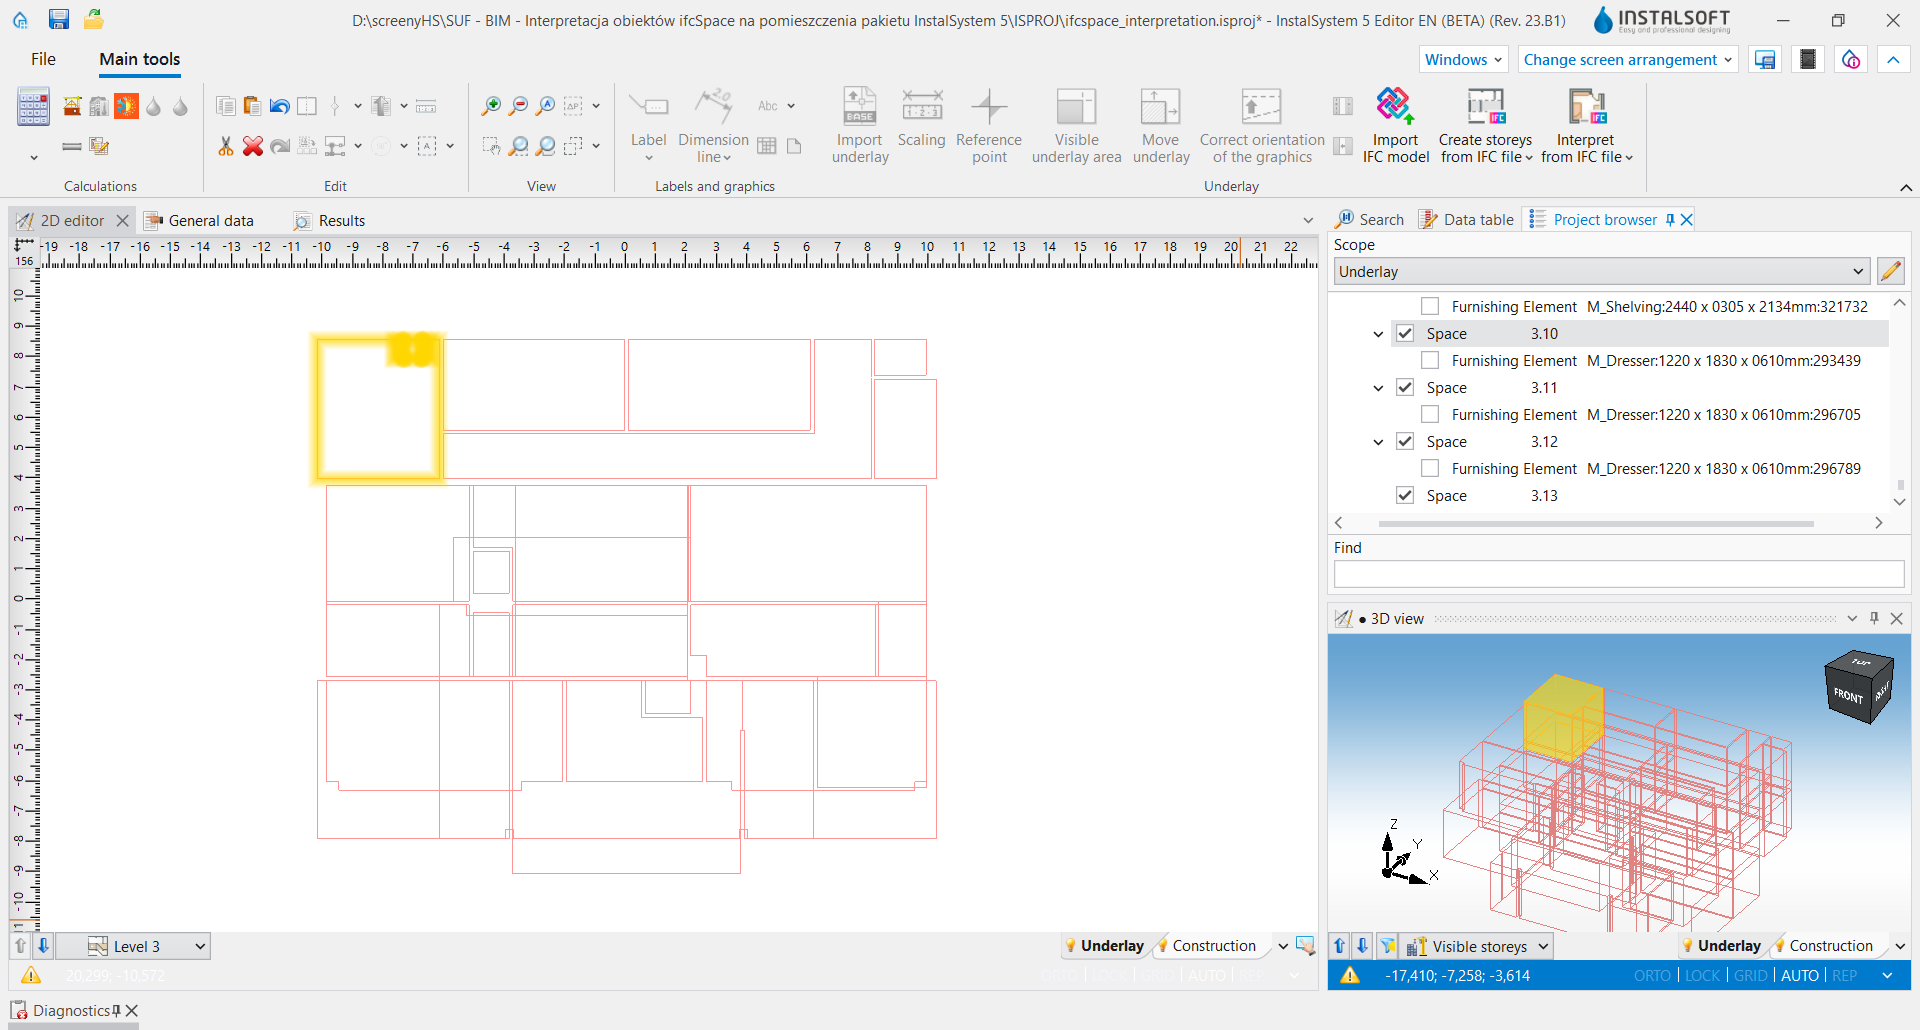Click the horizontal scrollbar in Project browser
Screen dimensions: 1920x1030
tap(1596, 523)
